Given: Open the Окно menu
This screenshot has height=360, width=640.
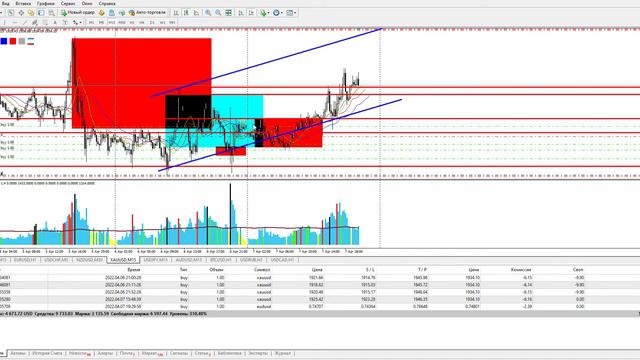Looking at the screenshot, I should [x=87, y=3].
